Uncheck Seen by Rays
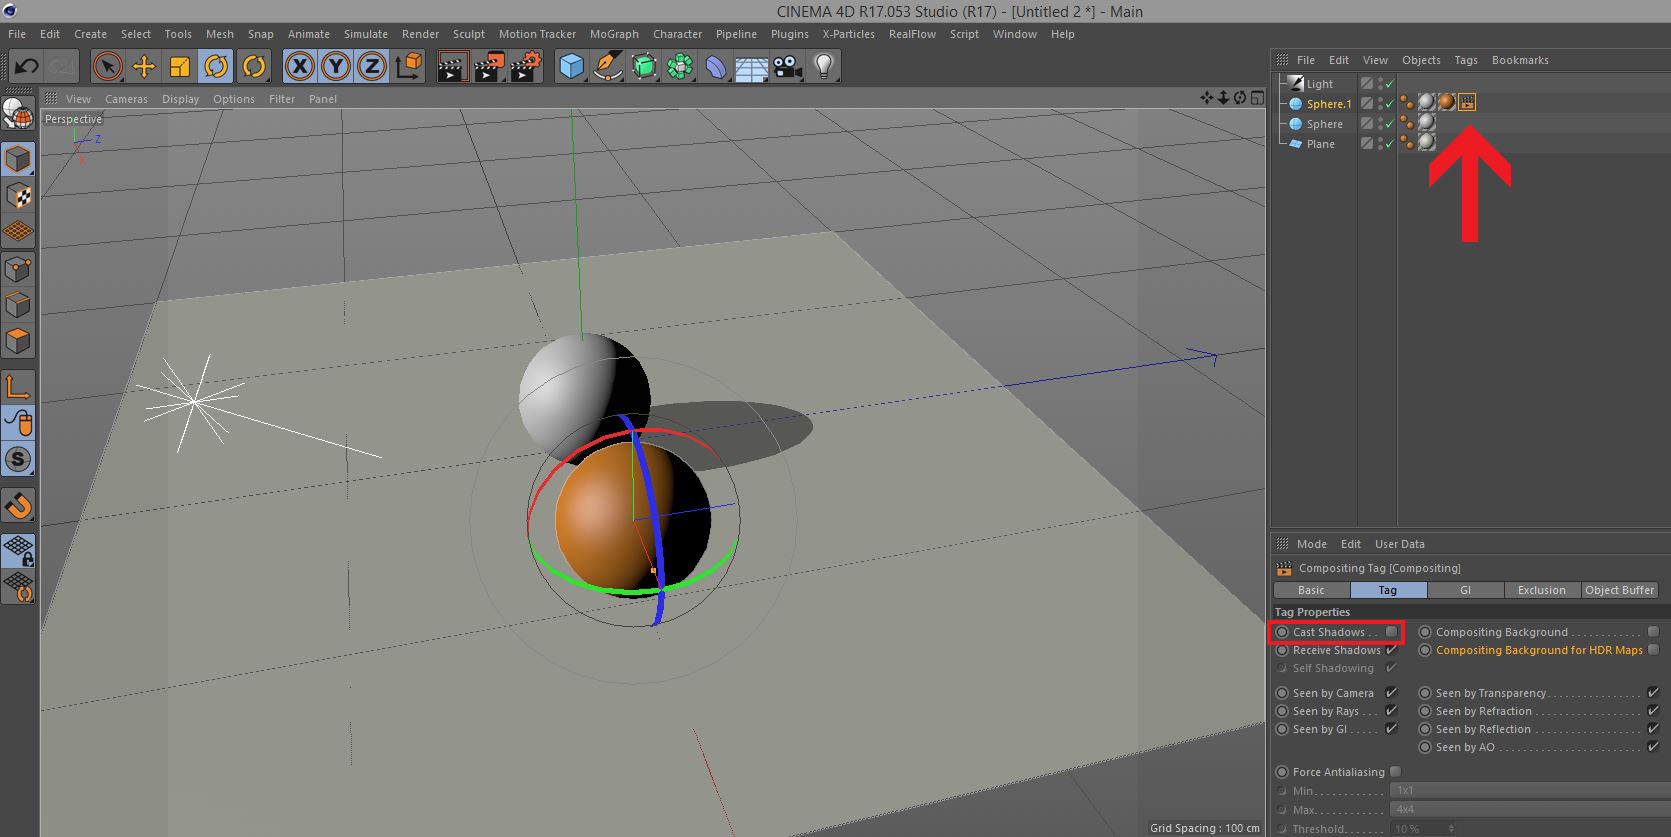The height and width of the screenshot is (837, 1671). click(x=1391, y=711)
